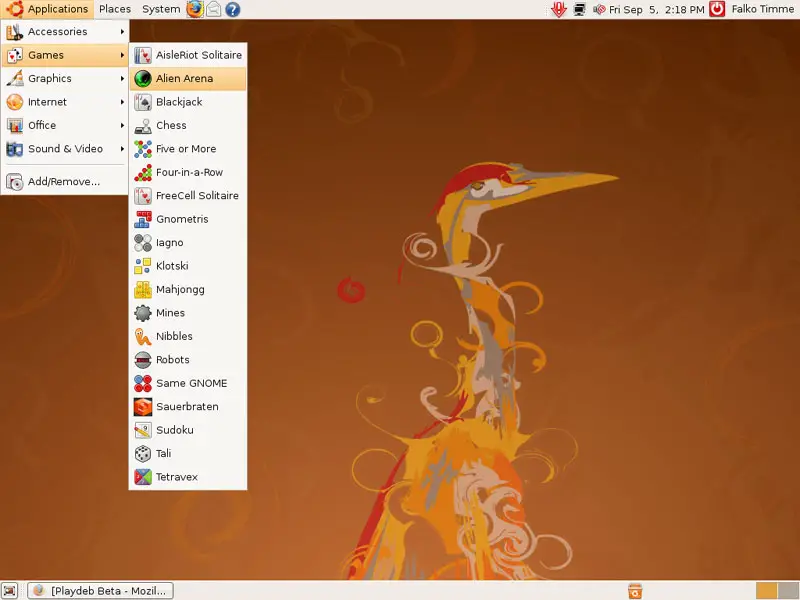Select the Games category in Applications menu
The image size is (800, 600).
65,55
